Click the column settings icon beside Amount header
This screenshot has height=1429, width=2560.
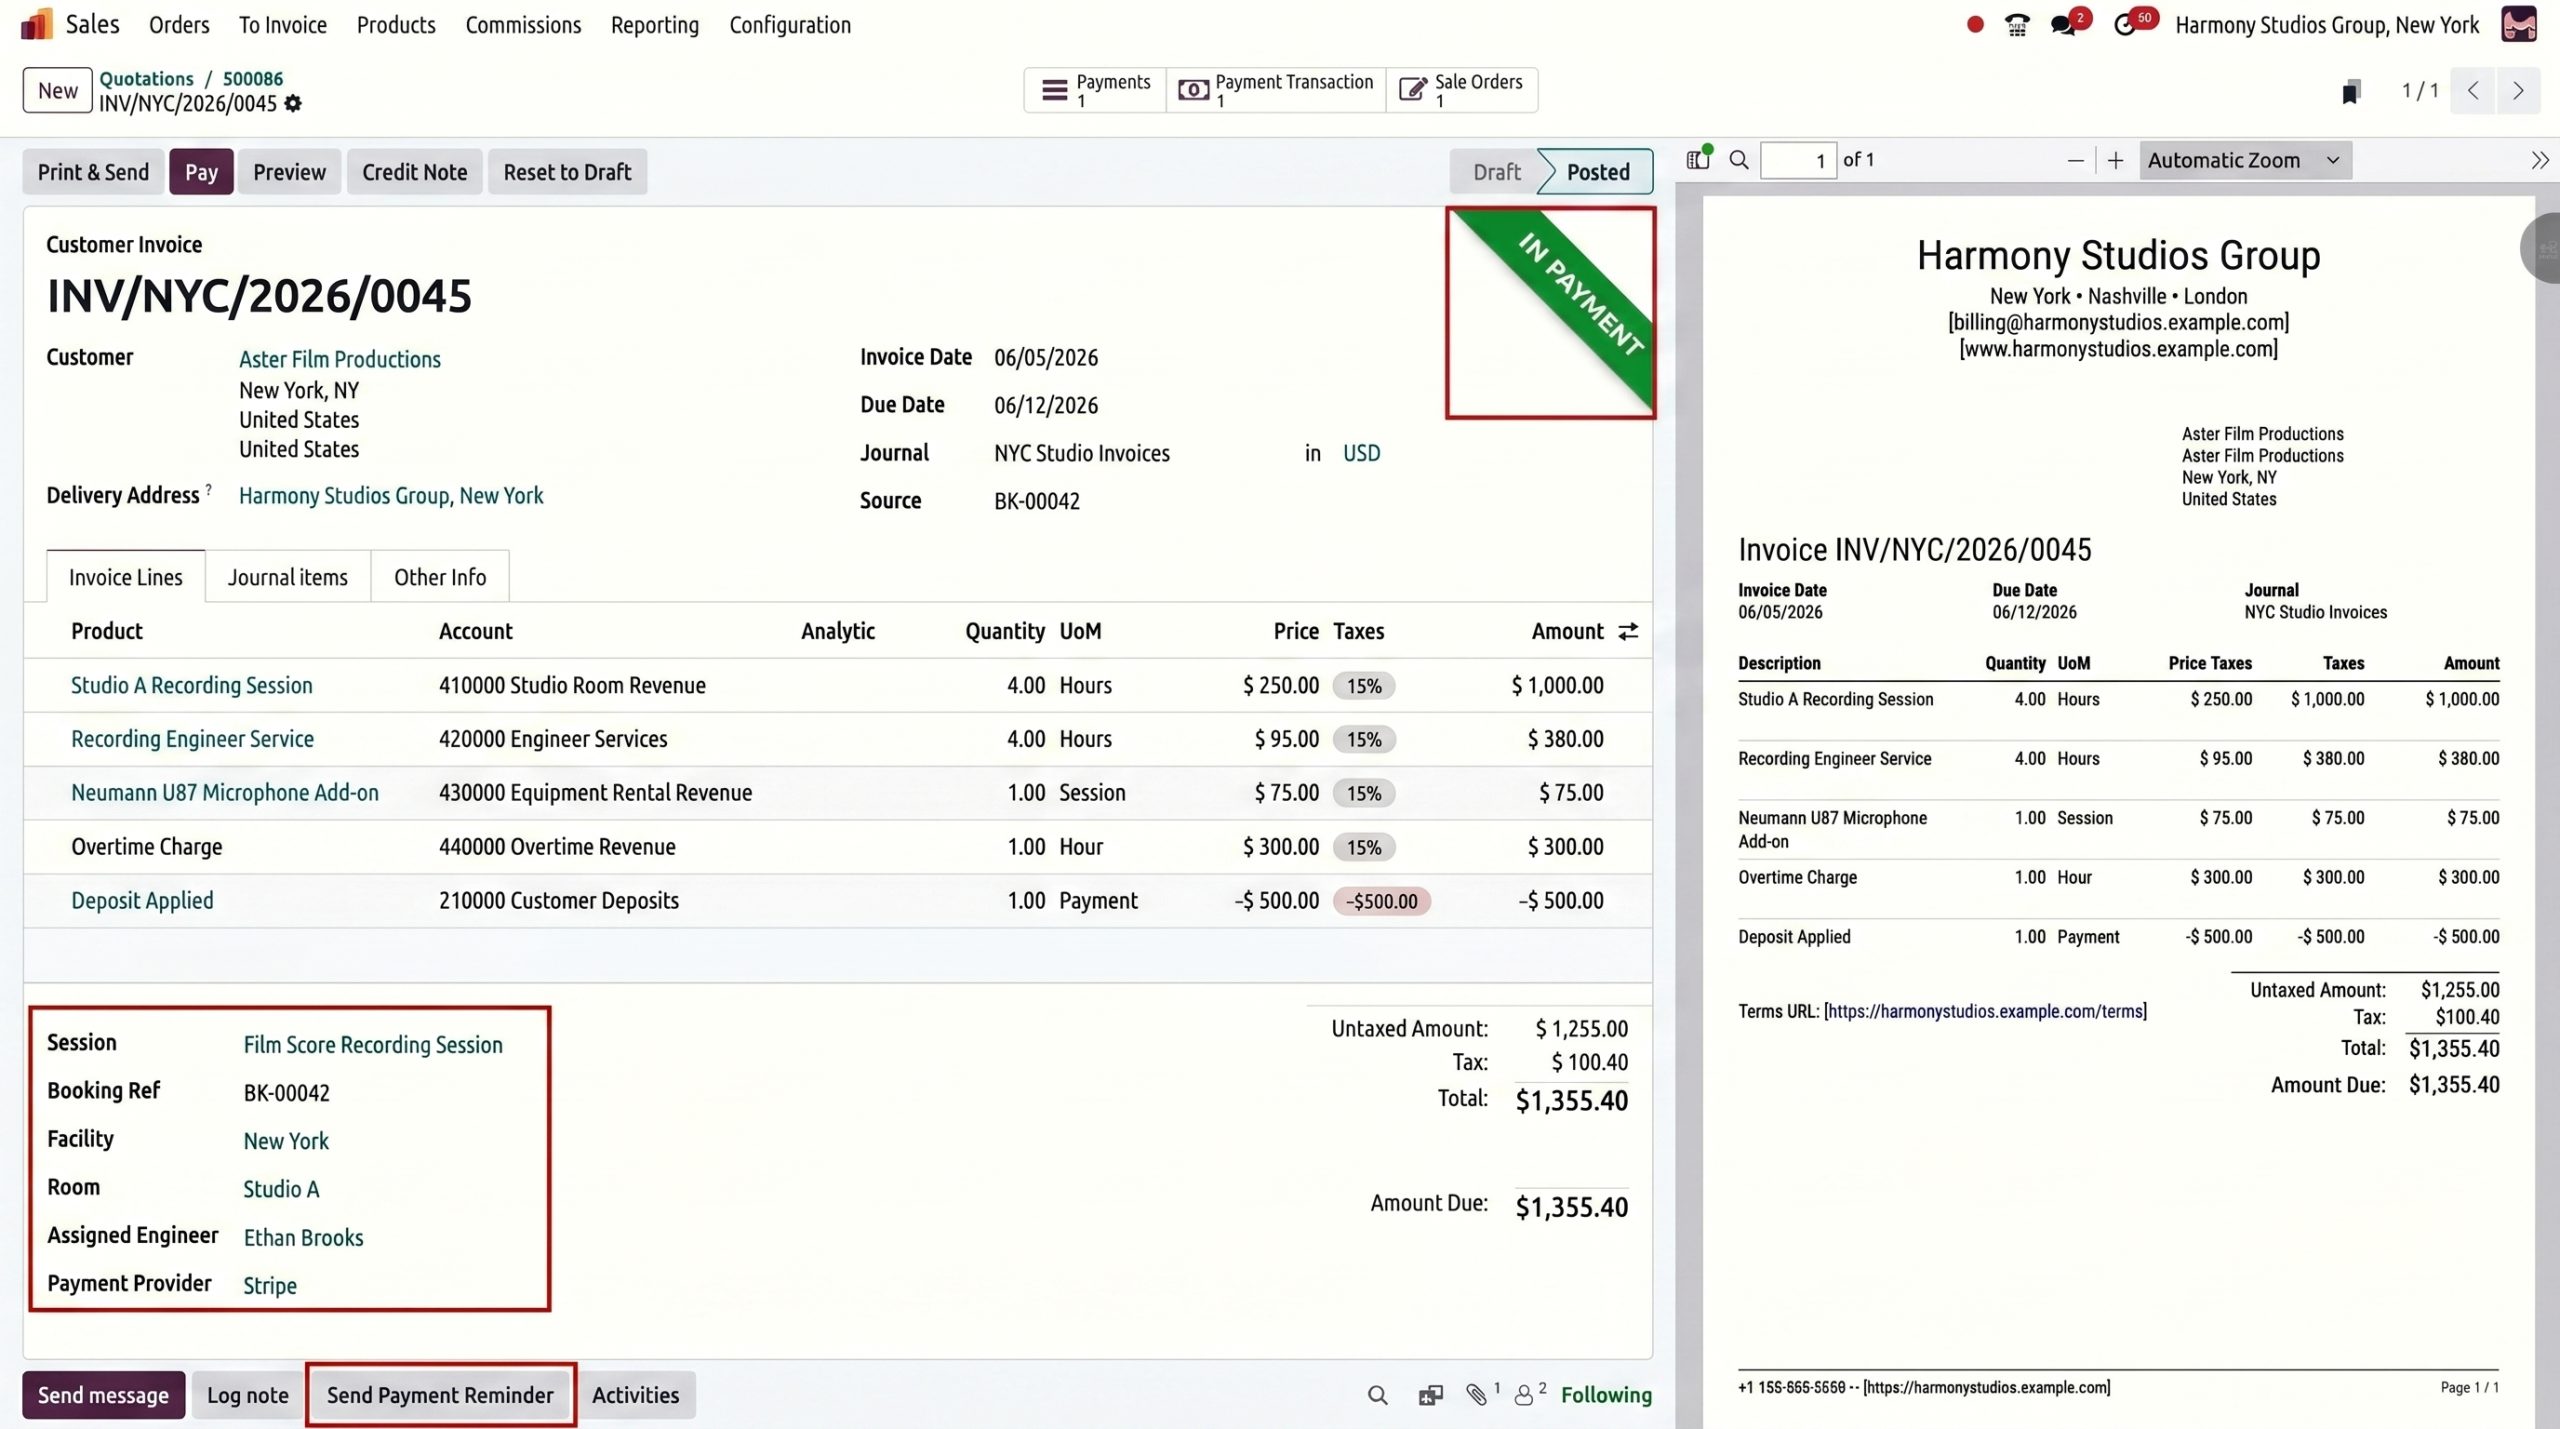1628,631
